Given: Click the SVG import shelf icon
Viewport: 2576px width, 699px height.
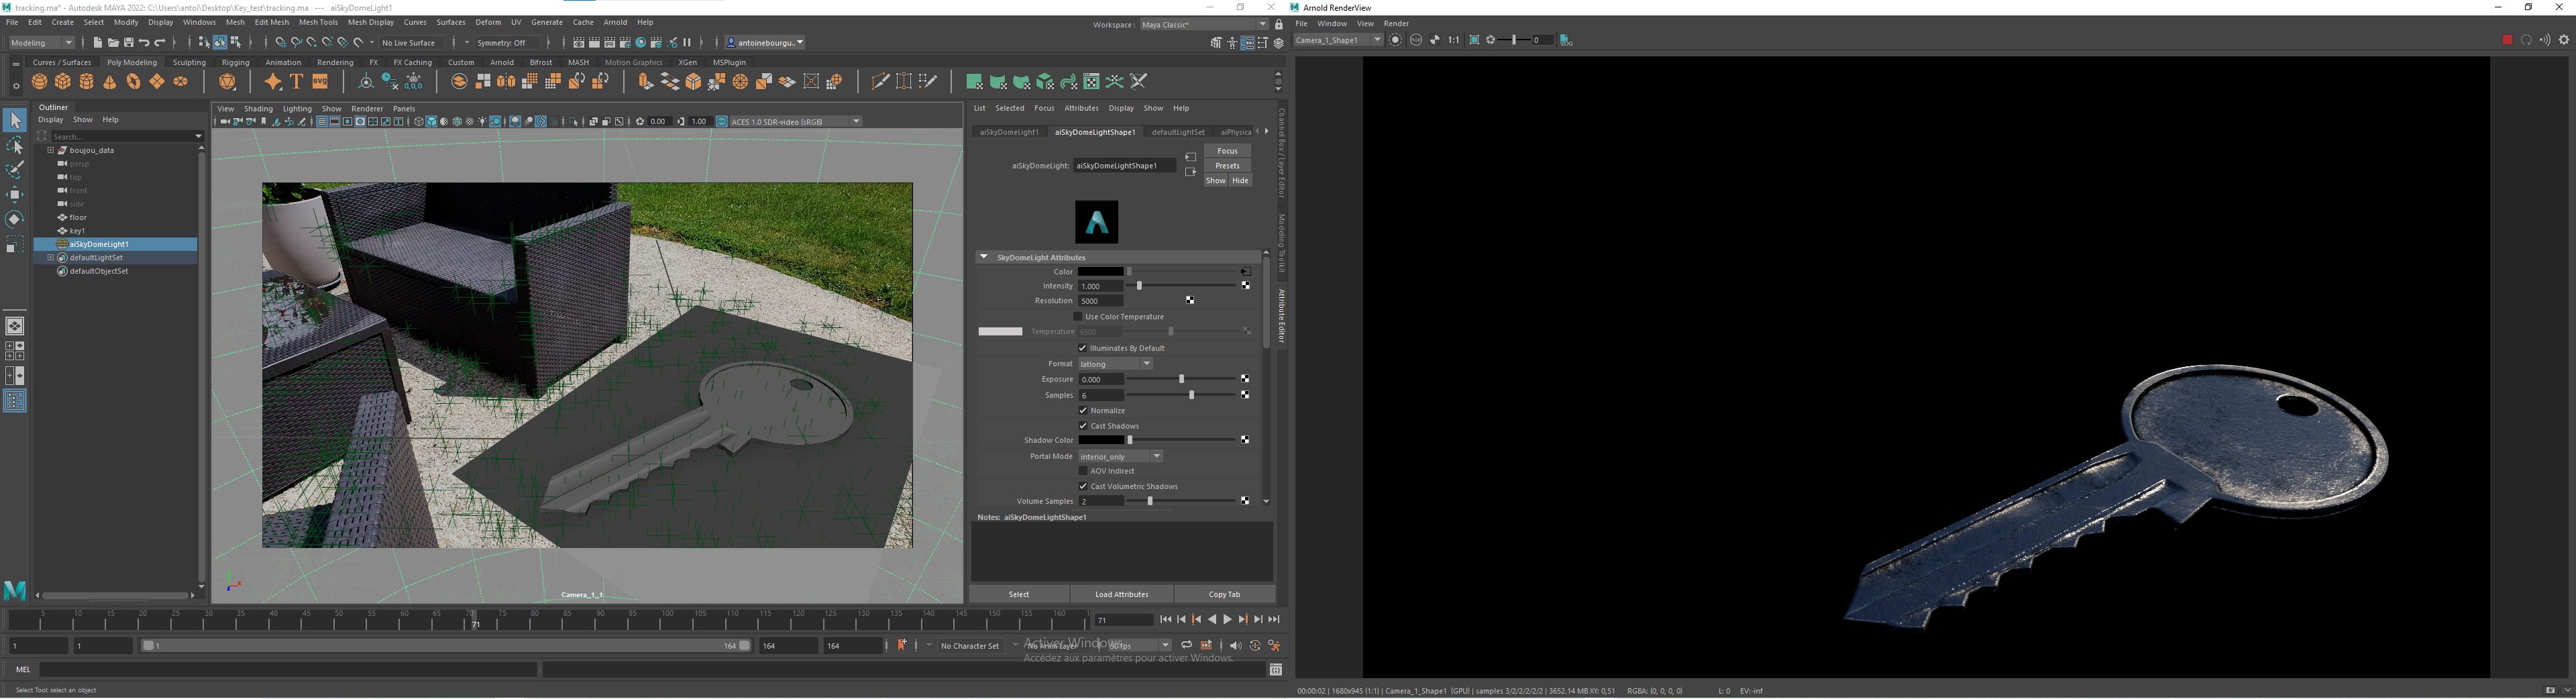Looking at the screenshot, I should [321, 82].
